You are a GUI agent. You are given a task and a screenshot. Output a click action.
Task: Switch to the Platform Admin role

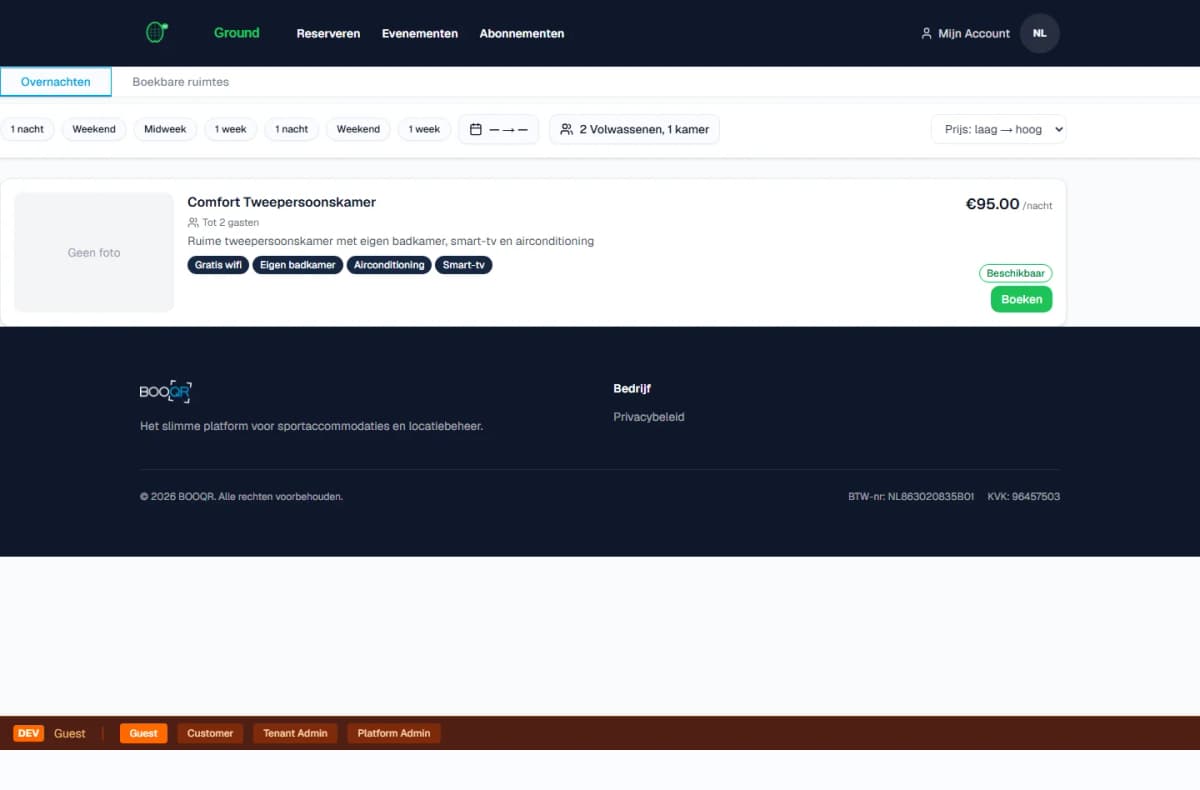394,733
